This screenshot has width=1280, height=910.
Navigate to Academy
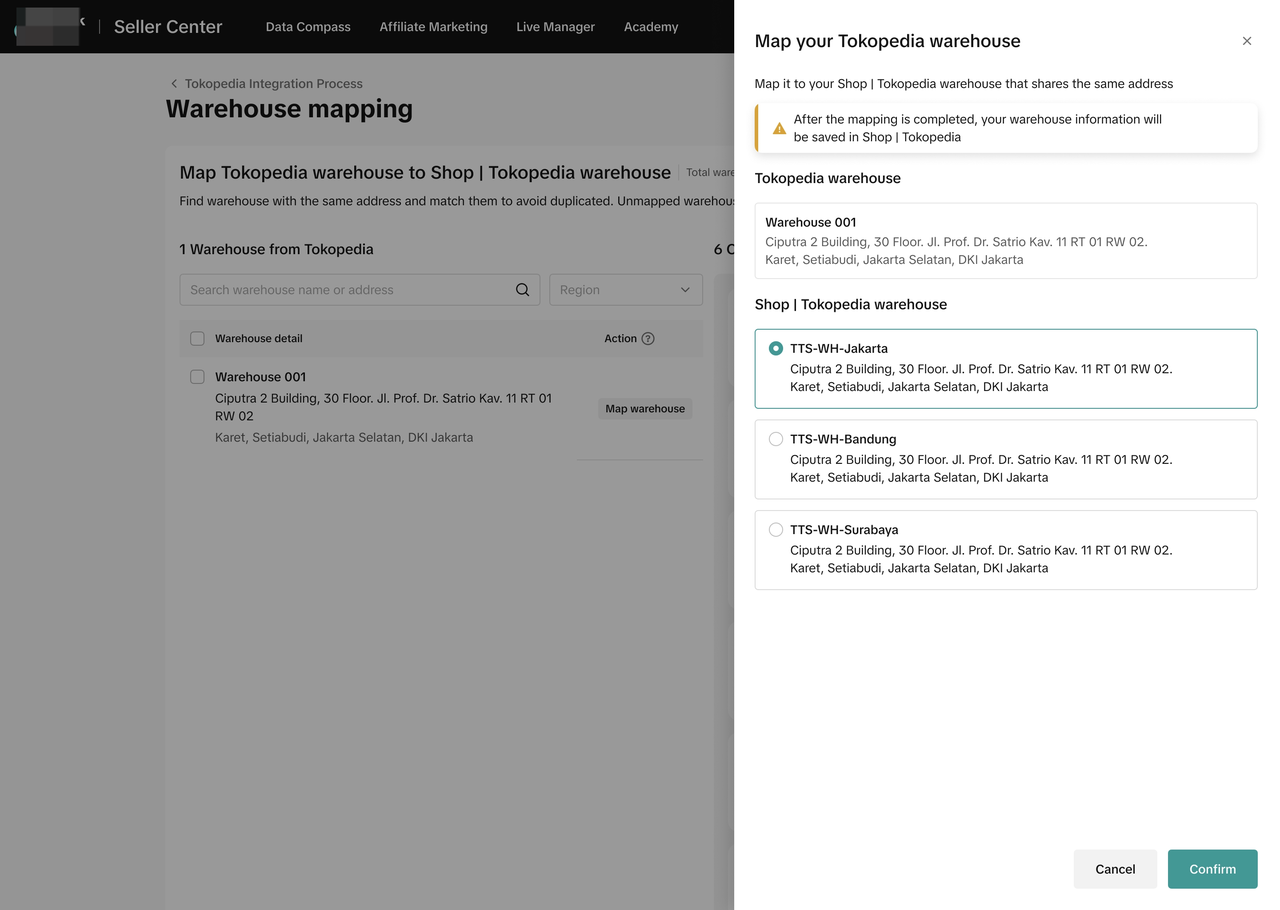651,27
